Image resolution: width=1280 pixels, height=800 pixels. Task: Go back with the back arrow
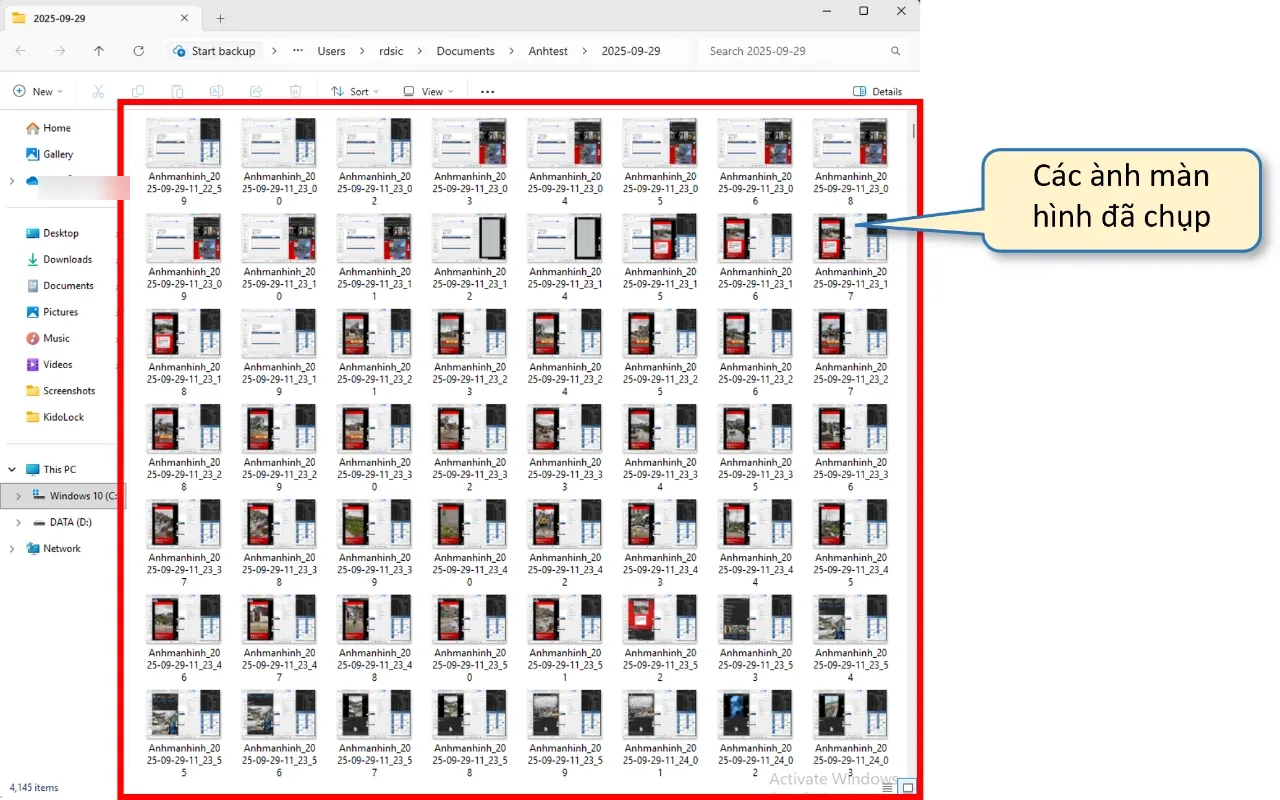pyautogui.click(x=20, y=51)
